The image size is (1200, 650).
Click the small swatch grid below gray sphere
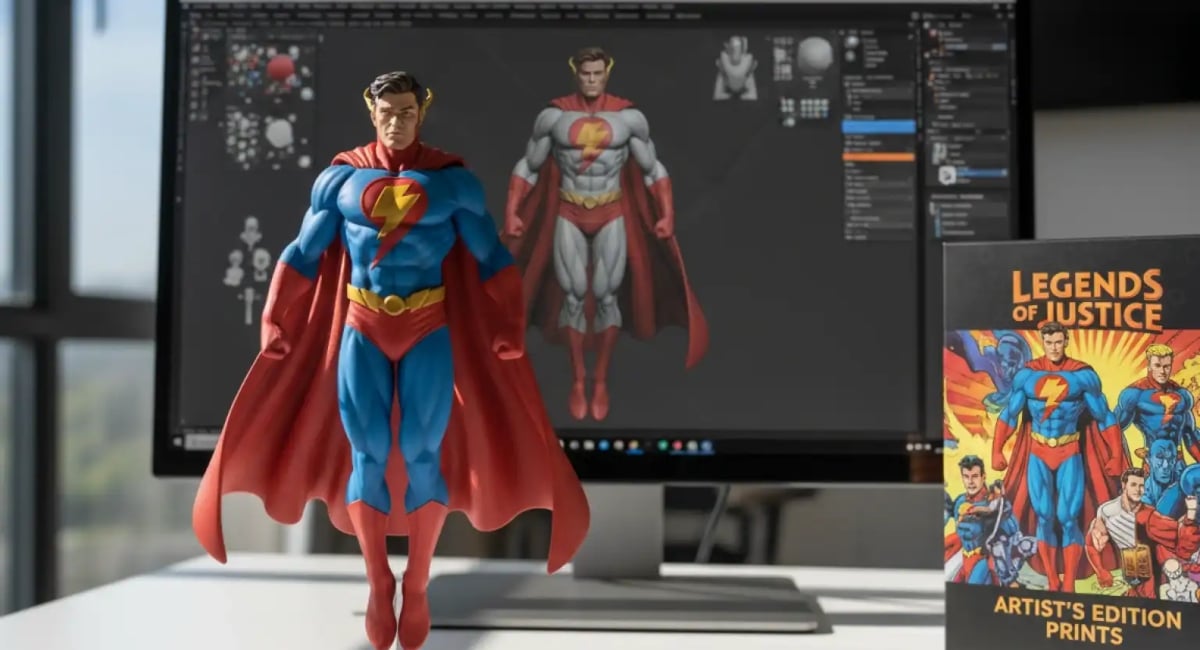(x=815, y=107)
